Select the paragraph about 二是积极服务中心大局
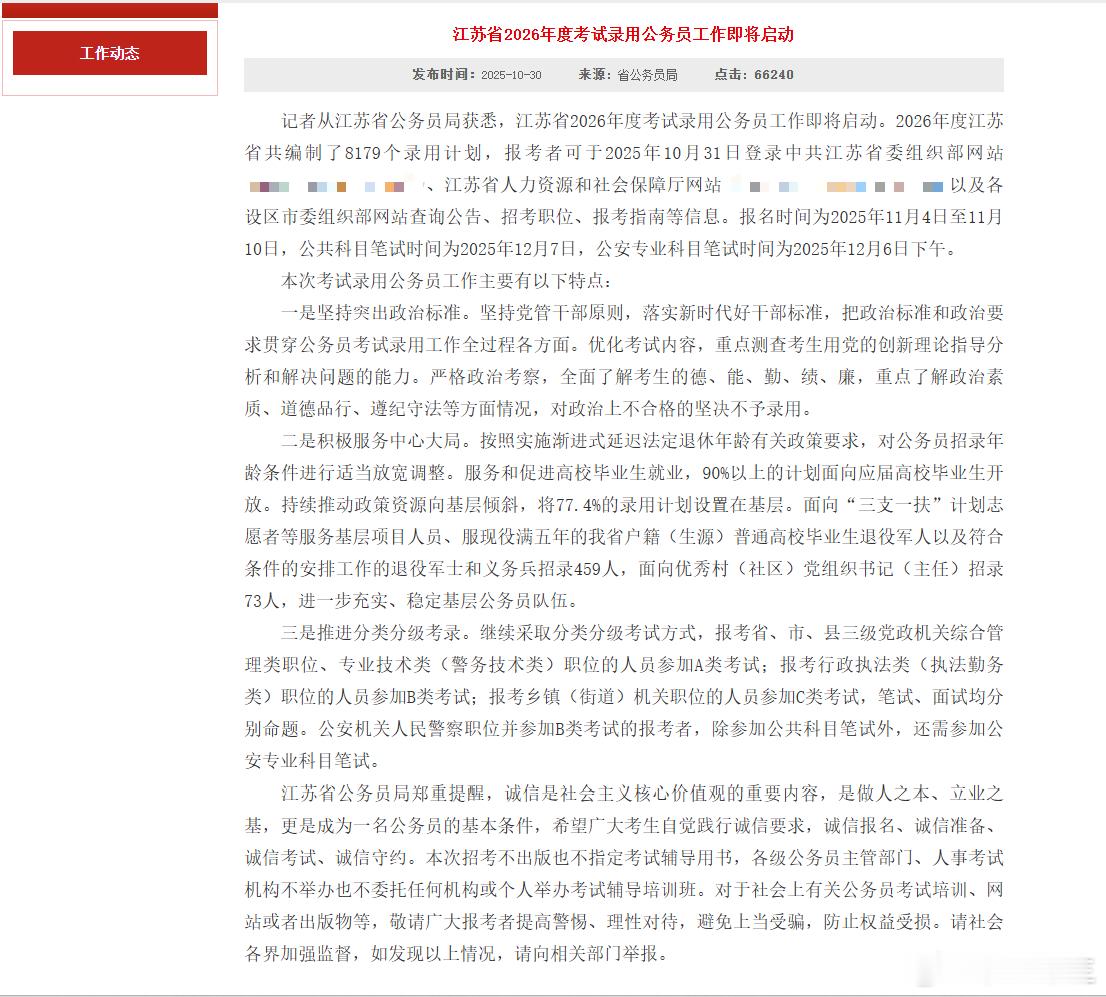The width and height of the screenshot is (1106, 997). pyautogui.click(x=622, y=520)
